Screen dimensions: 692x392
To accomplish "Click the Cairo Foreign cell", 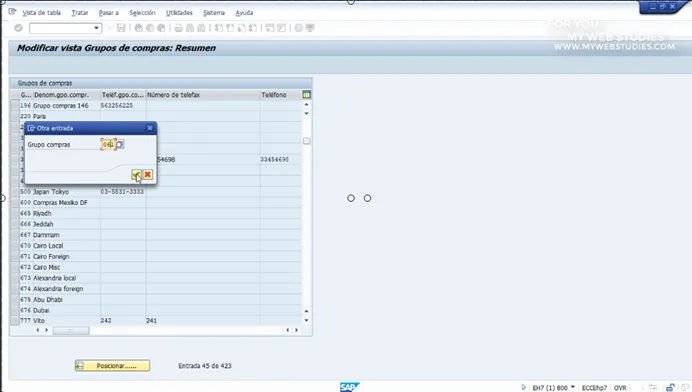I will 66,256.
